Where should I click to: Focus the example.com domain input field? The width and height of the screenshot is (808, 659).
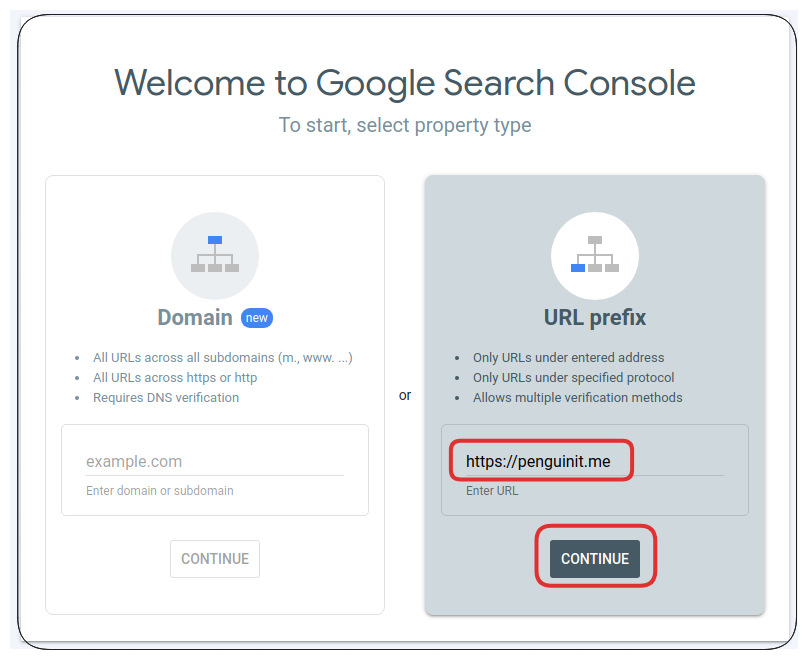click(x=215, y=461)
